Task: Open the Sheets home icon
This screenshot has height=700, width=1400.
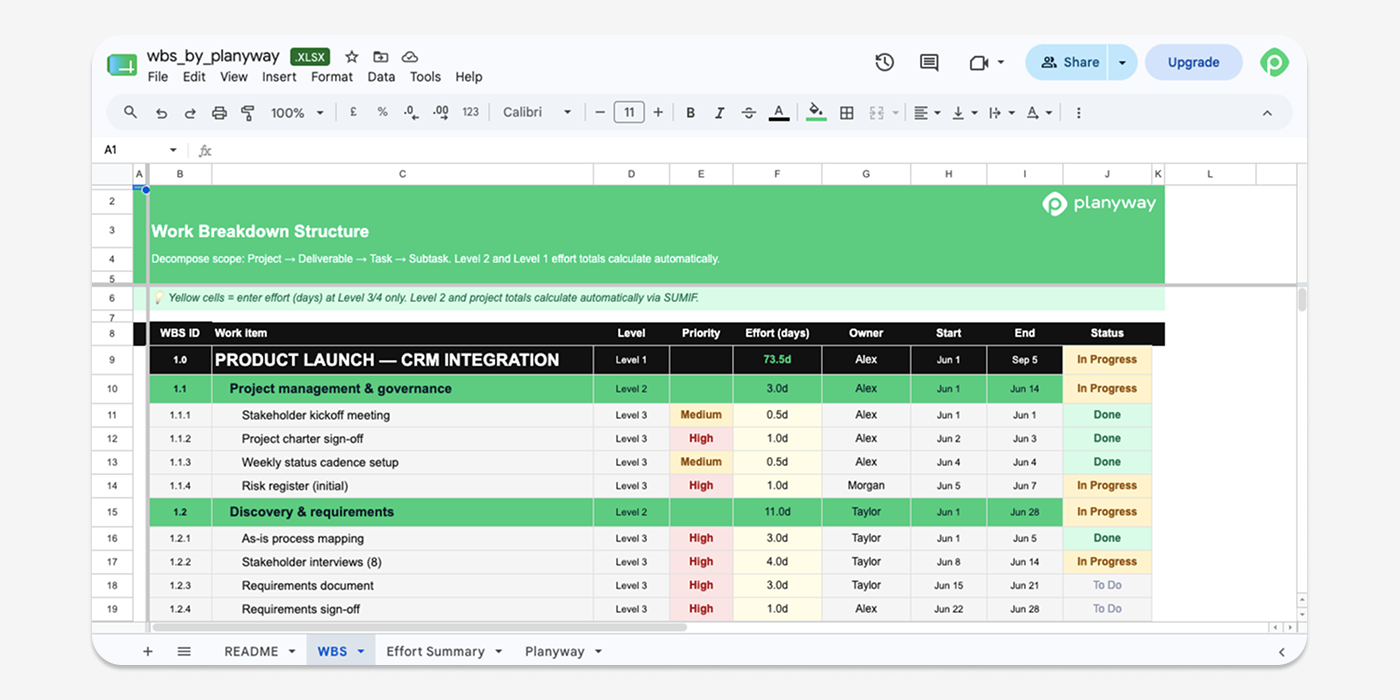Action: tap(122, 64)
